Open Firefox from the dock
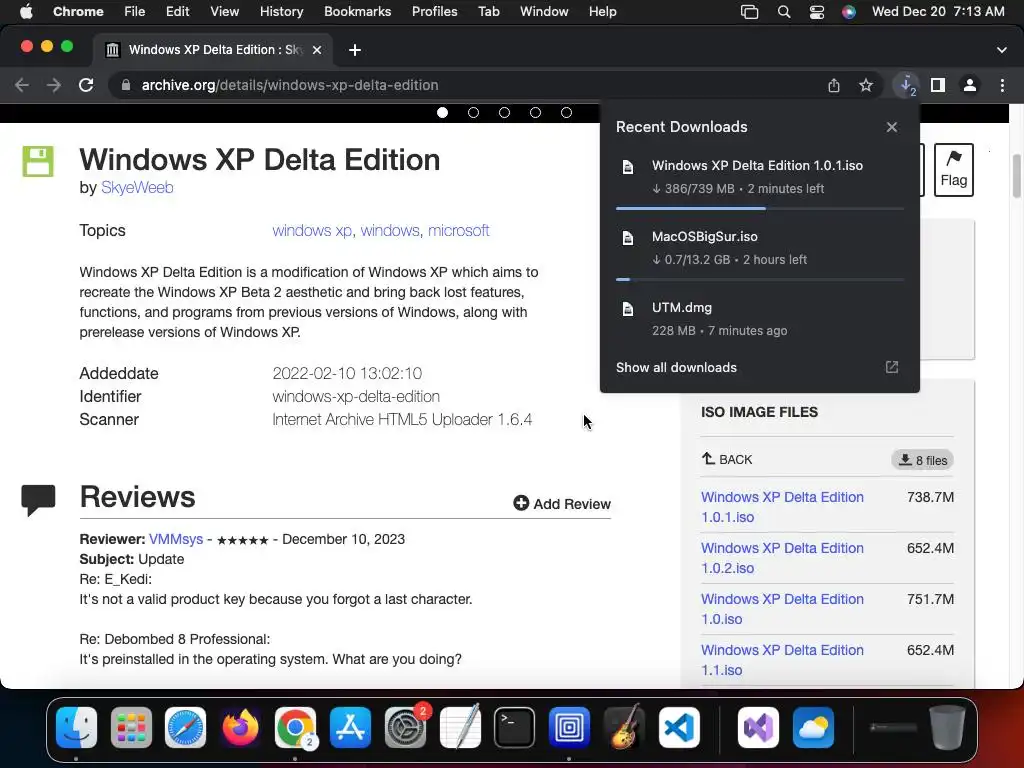 coord(240,727)
